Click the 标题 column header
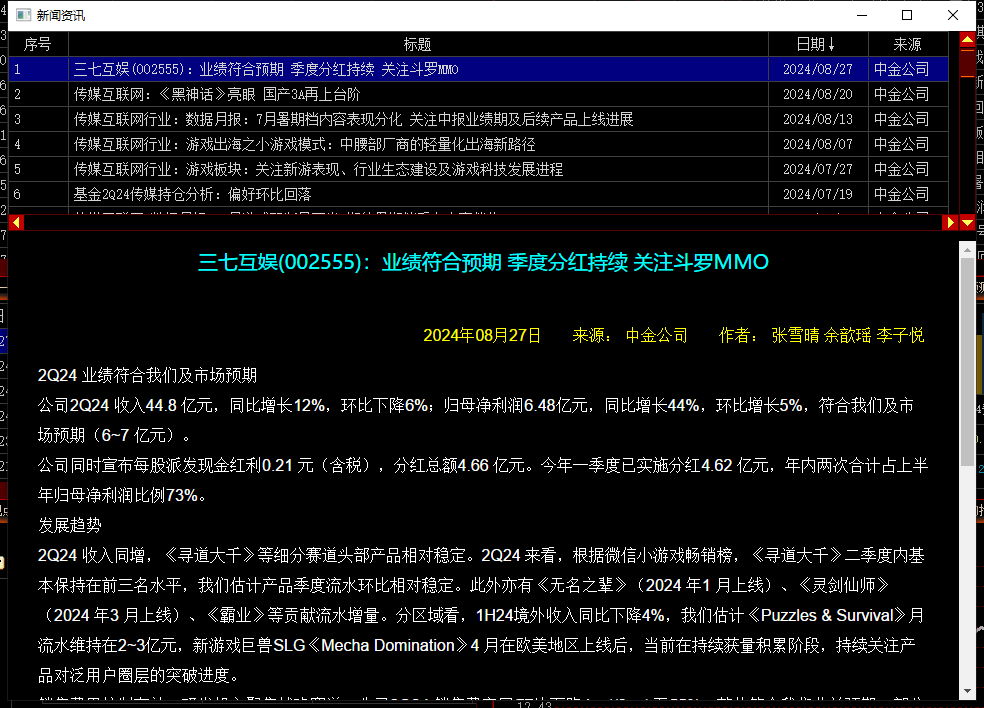The image size is (984, 708). [x=417, y=44]
